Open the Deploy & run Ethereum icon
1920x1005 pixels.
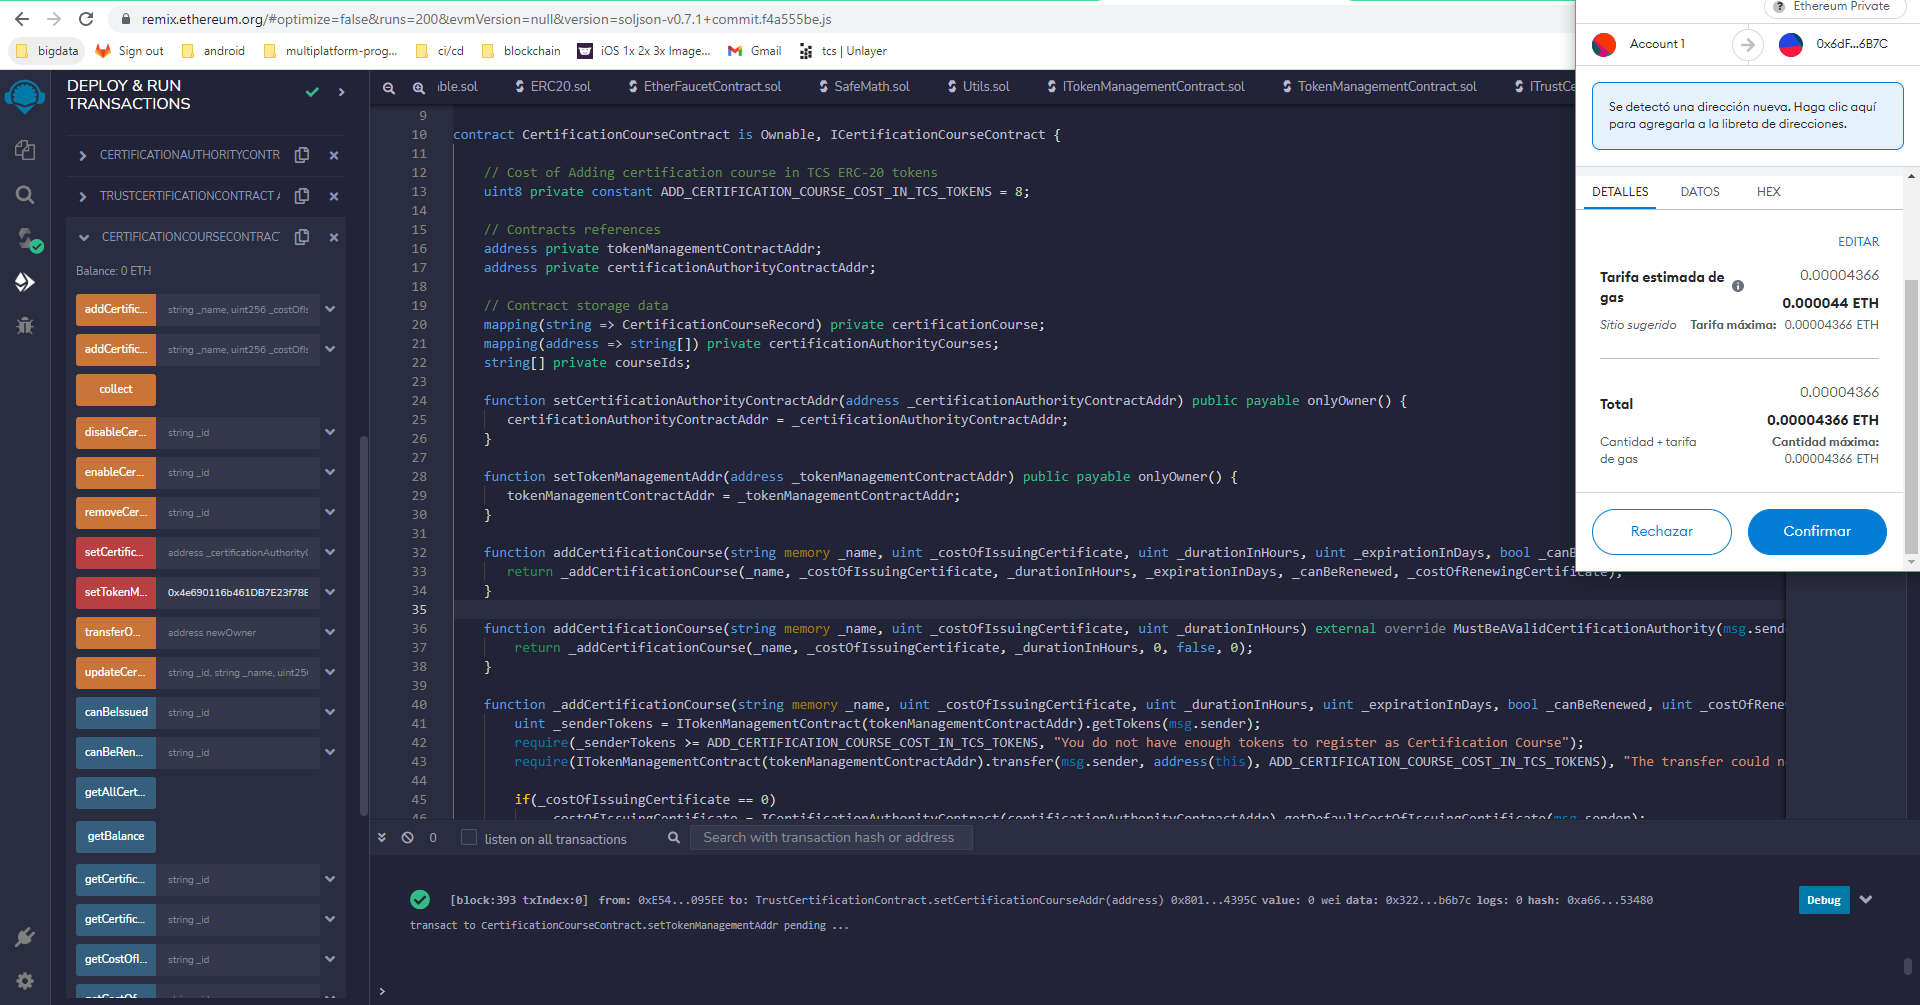tap(25, 282)
